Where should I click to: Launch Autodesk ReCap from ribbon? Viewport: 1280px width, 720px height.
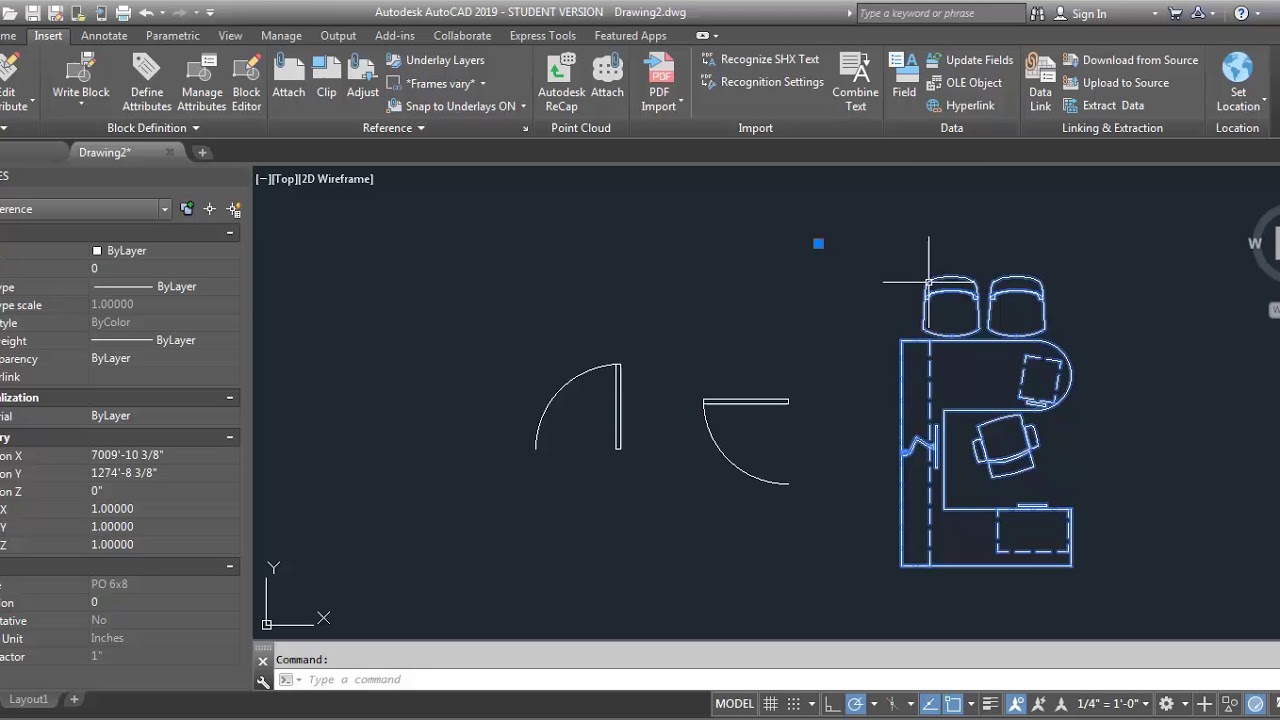point(561,78)
